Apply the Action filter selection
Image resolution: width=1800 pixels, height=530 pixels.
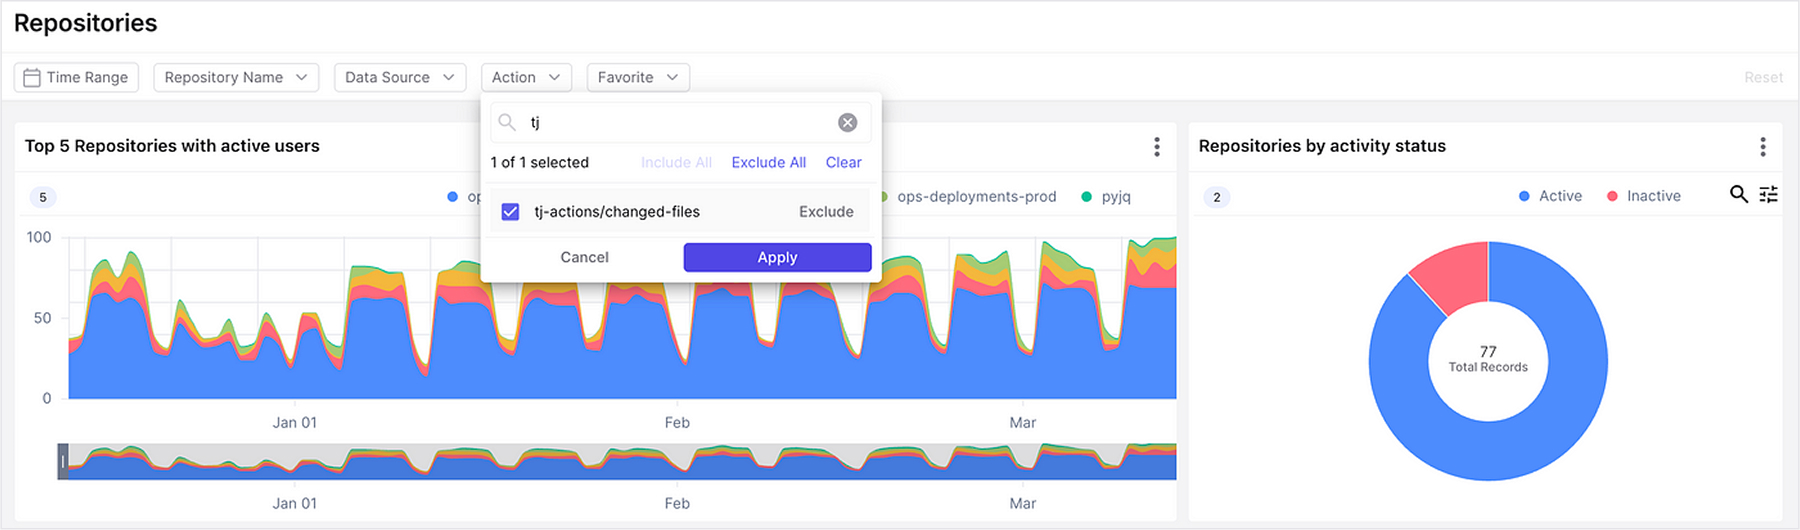tap(777, 257)
